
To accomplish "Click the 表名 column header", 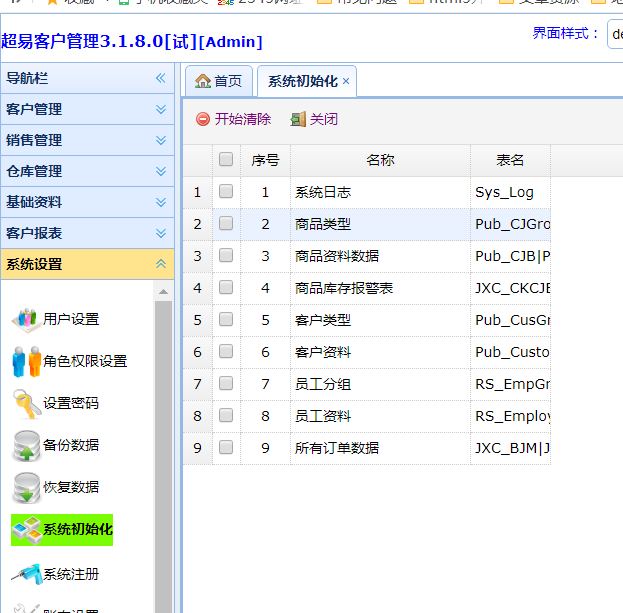I will pos(510,161).
